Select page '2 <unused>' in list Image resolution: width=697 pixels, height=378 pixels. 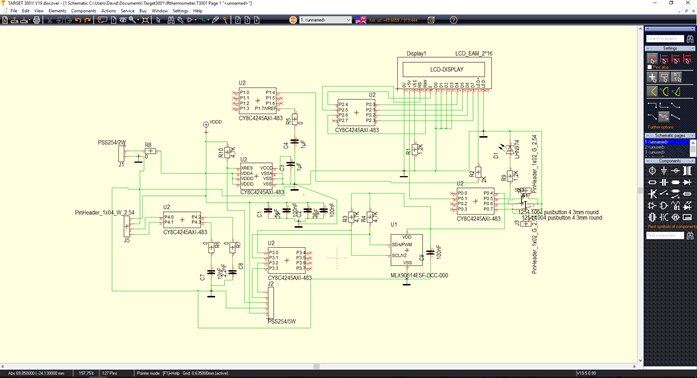(x=667, y=147)
